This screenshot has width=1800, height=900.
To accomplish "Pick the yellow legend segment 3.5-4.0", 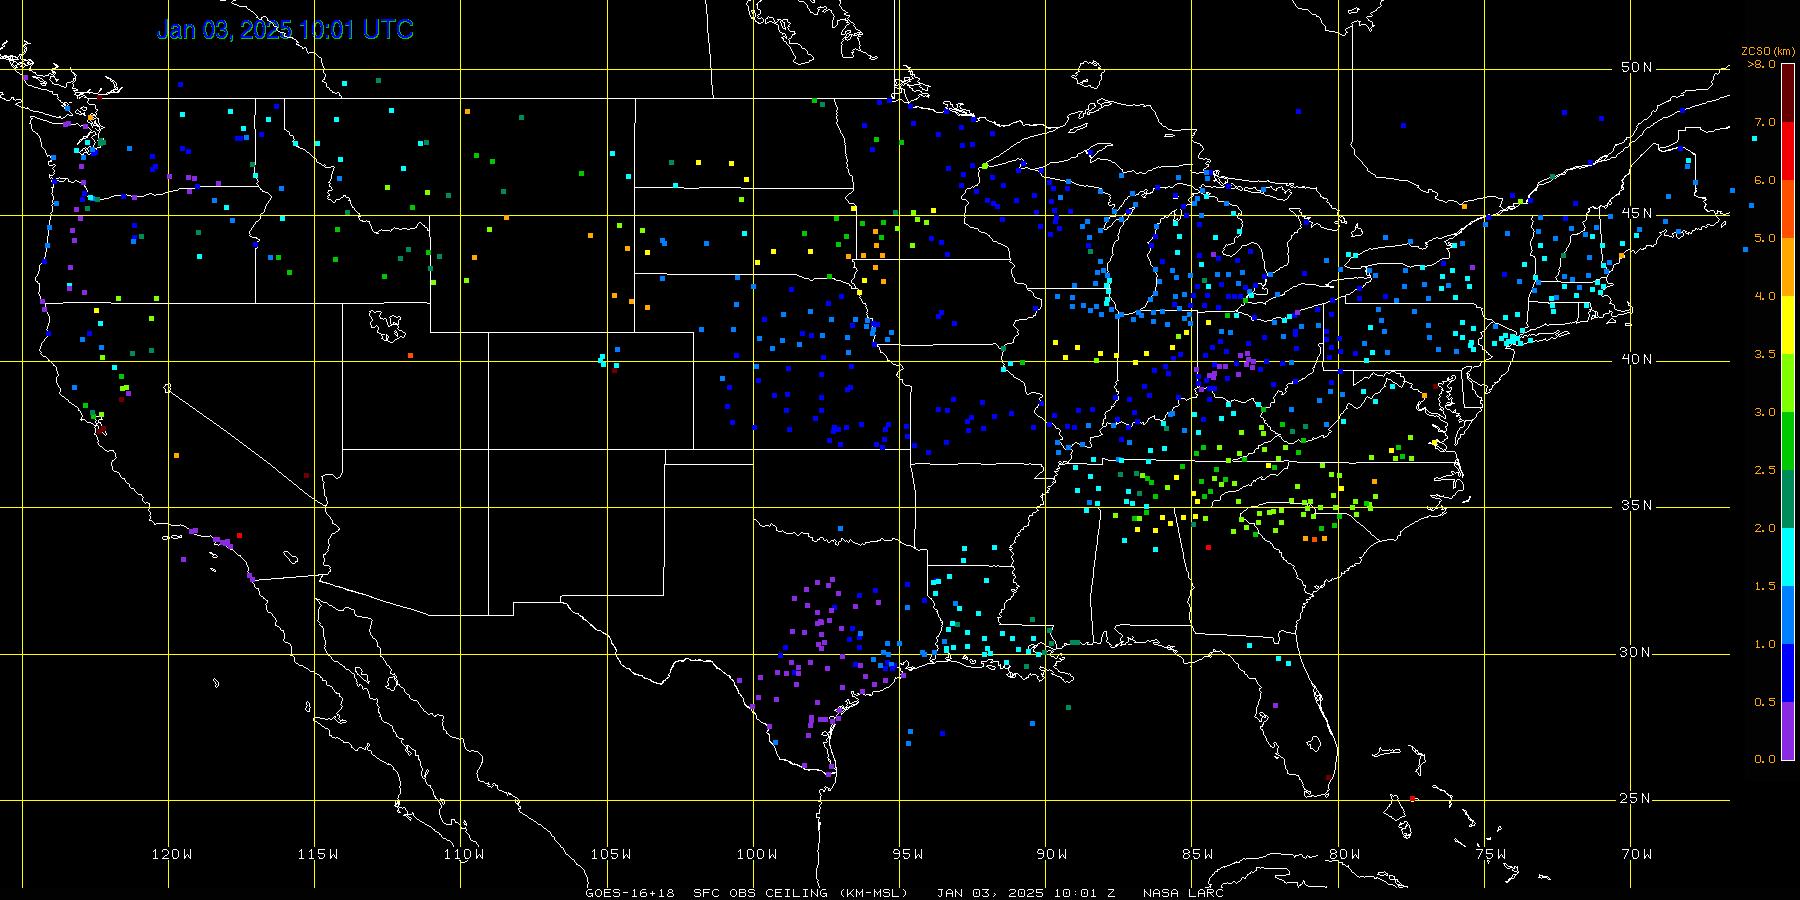I will point(1788,325).
